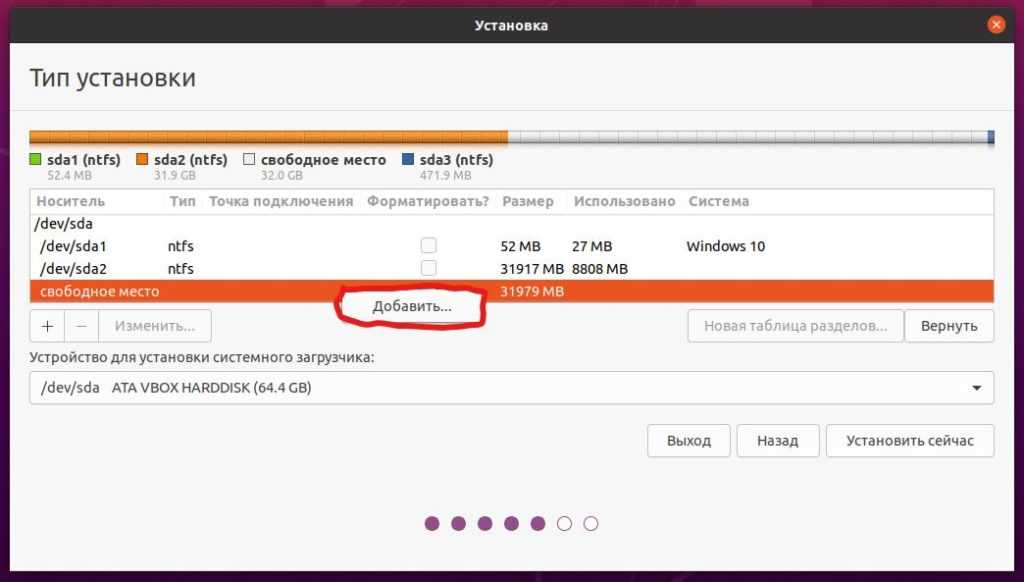
Task: Sort by the "Размер" column header
Action: [x=528, y=201]
